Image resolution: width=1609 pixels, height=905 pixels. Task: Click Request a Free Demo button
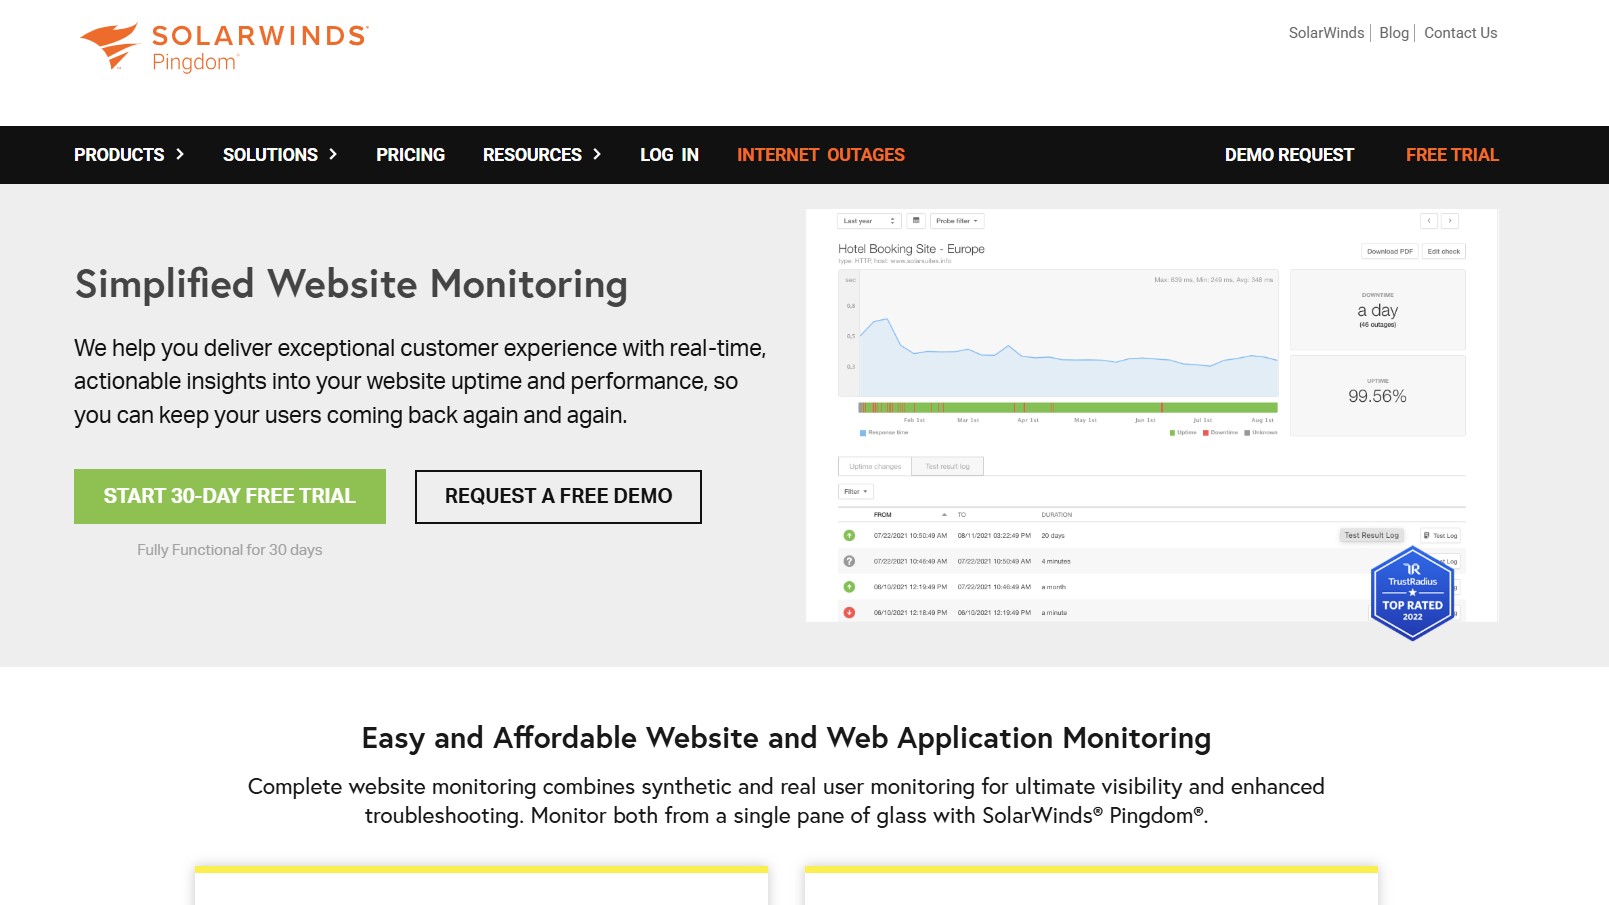(x=558, y=496)
